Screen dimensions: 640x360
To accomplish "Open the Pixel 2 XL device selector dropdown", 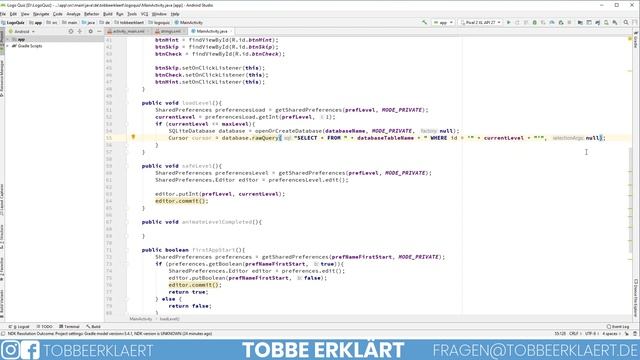I will pyautogui.click(x=480, y=22).
